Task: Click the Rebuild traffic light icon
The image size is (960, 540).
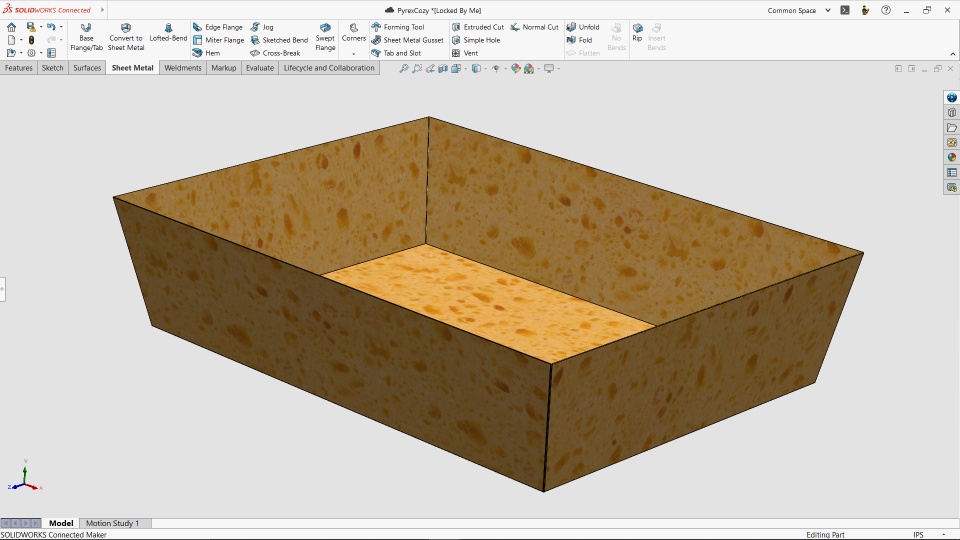Action: [x=31, y=40]
